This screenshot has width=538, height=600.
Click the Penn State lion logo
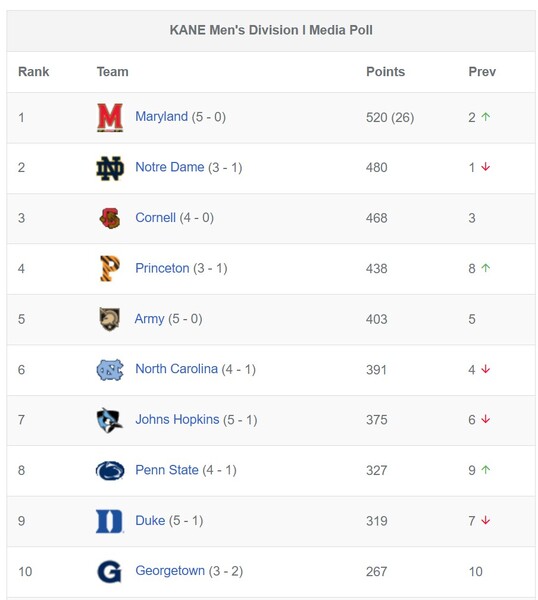(x=110, y=470)
